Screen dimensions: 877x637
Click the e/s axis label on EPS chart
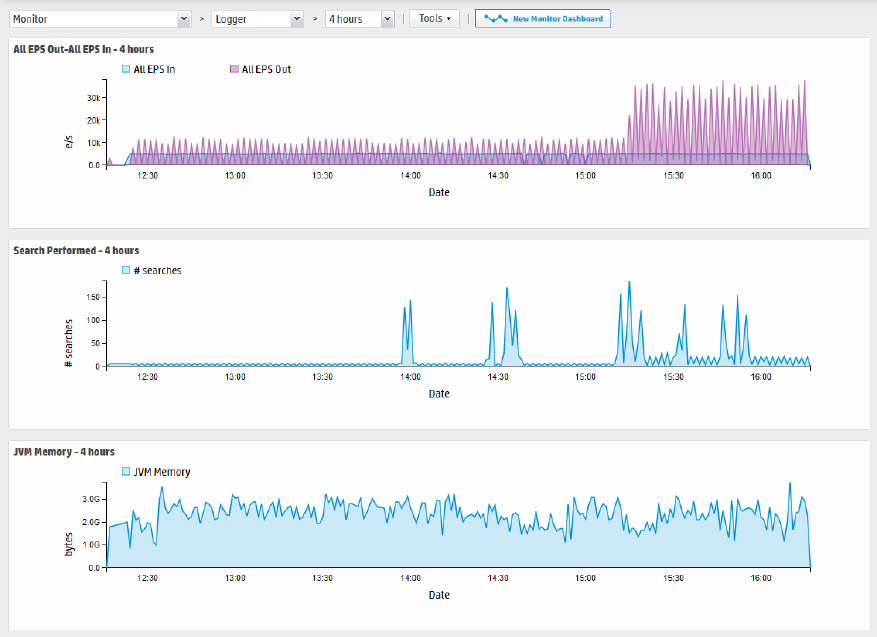[69, 142]
